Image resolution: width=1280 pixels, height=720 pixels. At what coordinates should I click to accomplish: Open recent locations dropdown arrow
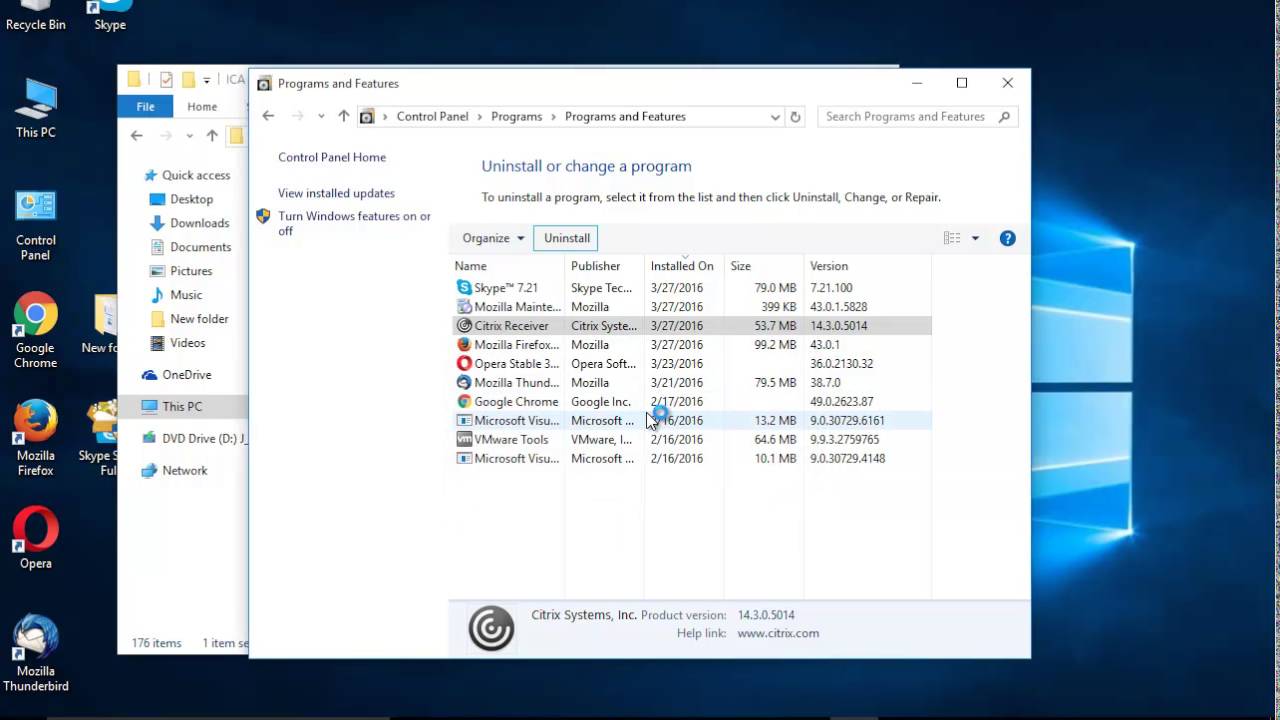tap(321, 116)
